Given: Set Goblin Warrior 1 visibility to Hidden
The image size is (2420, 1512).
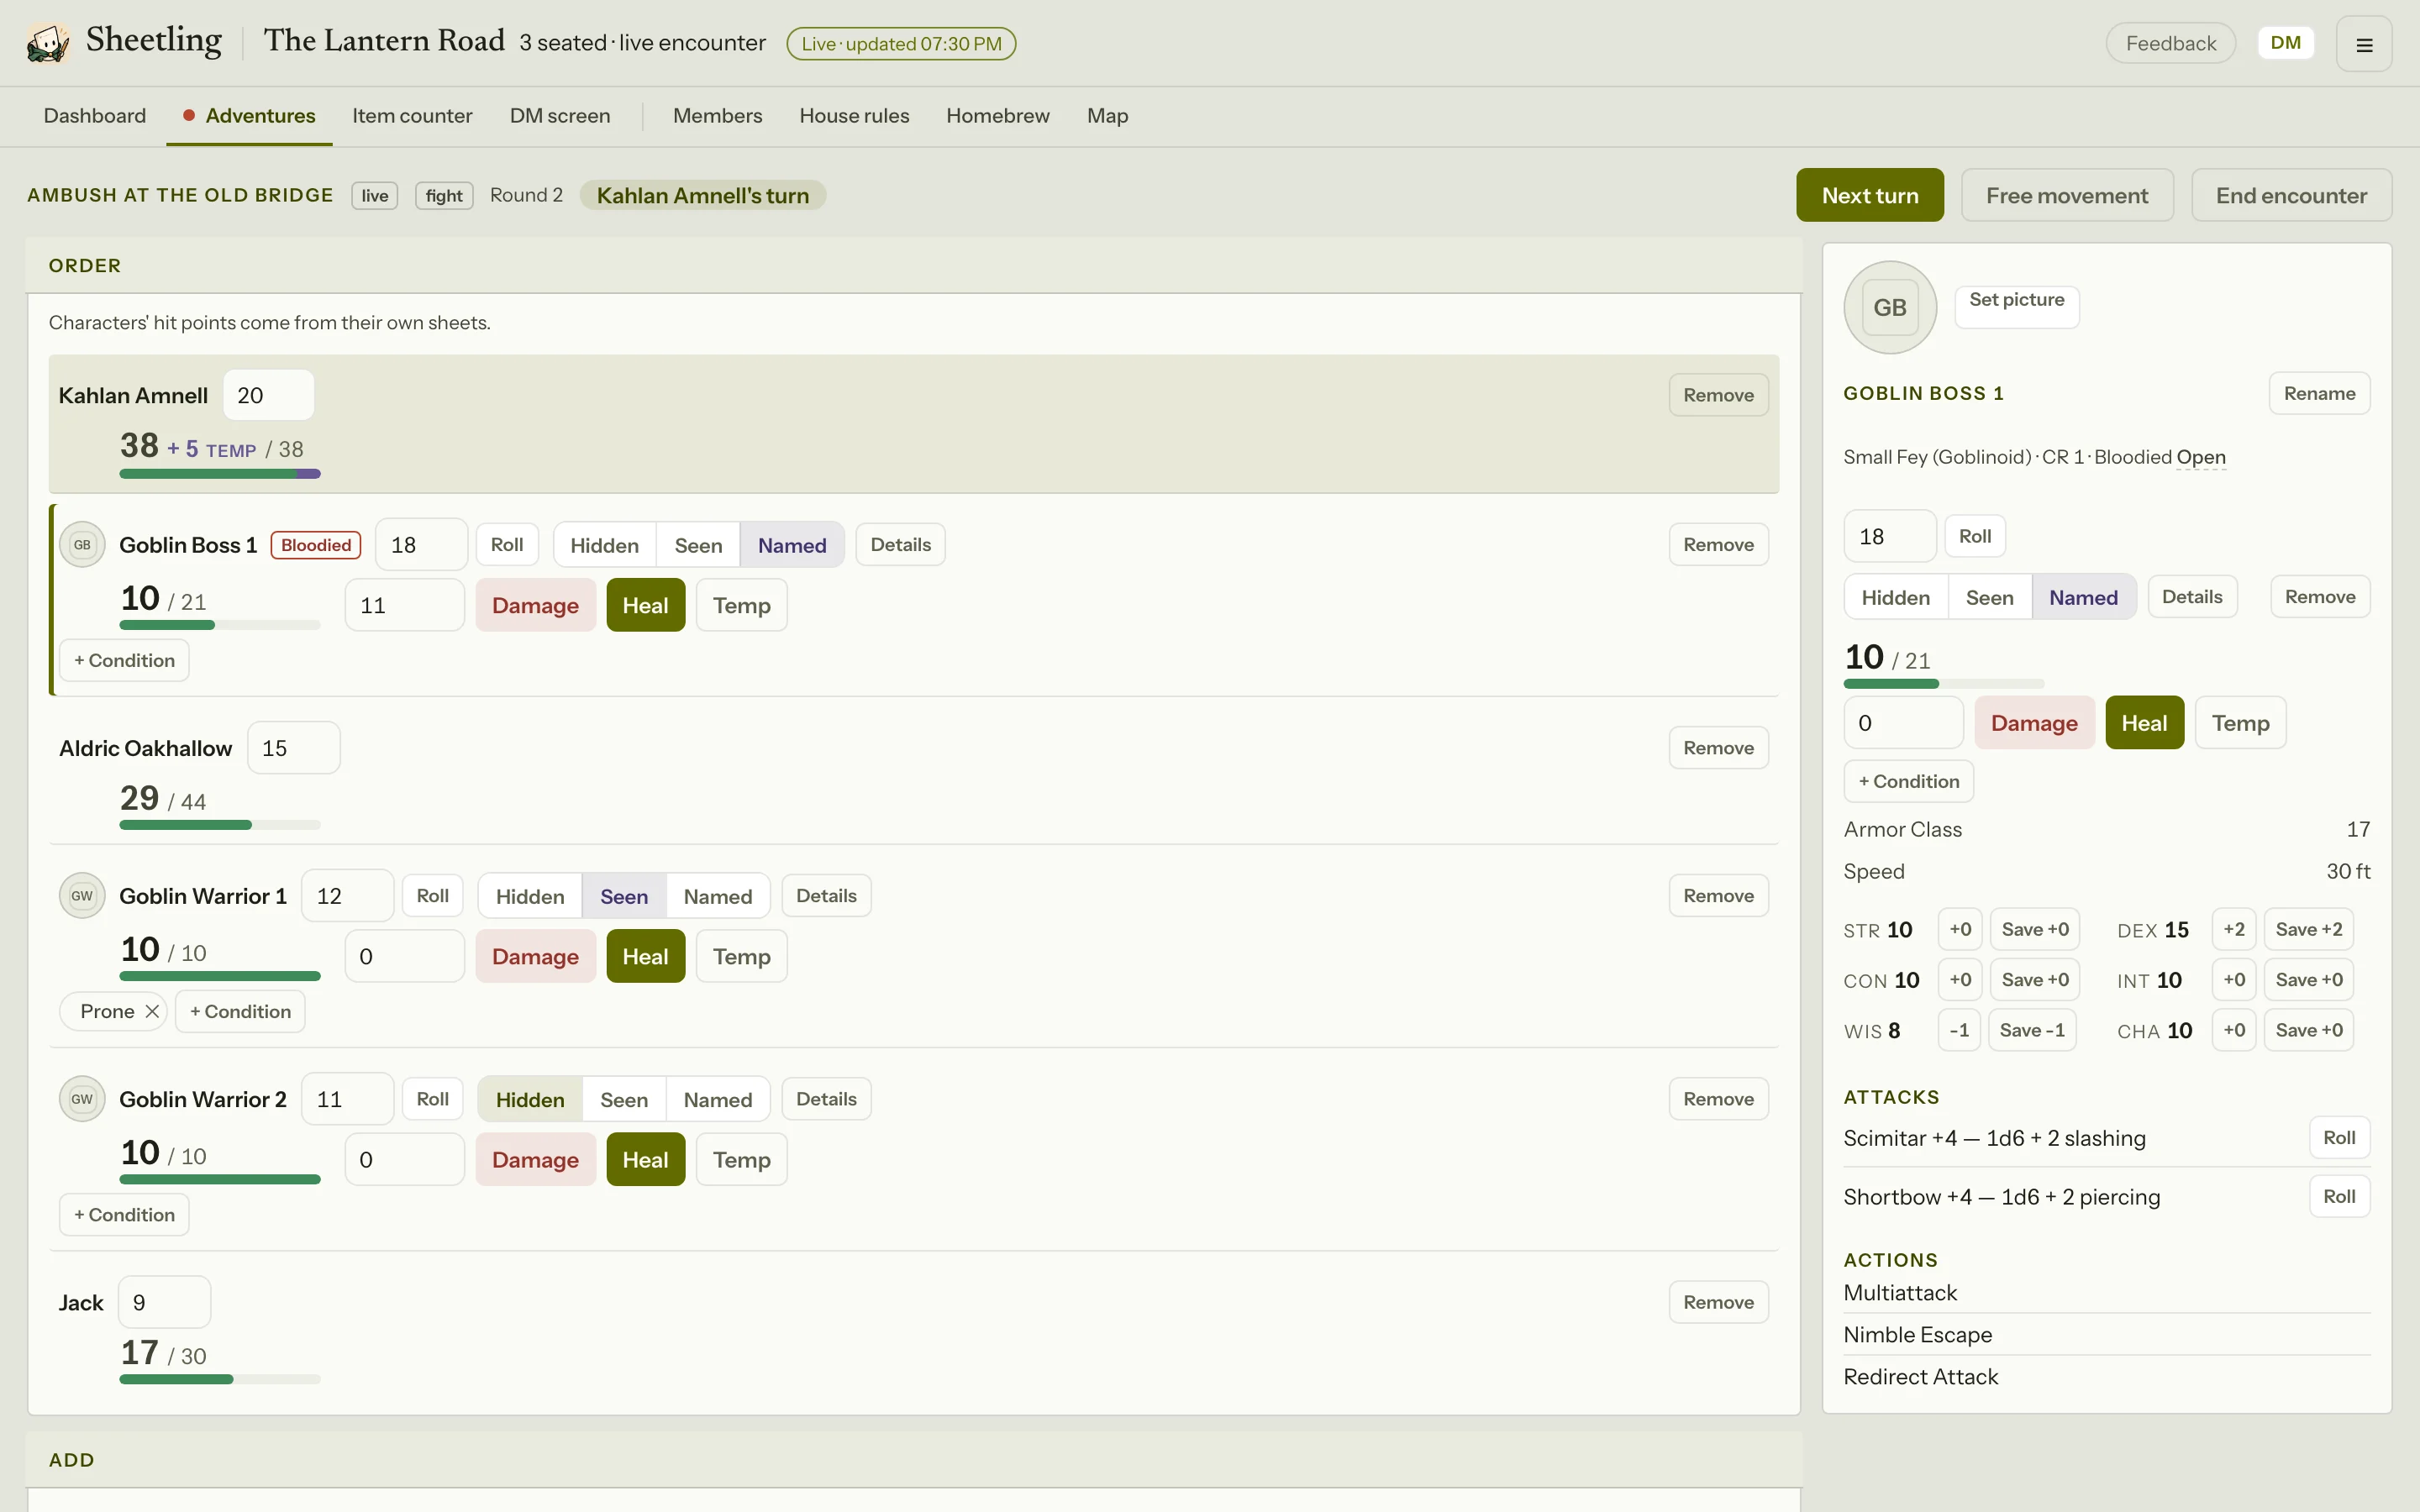Looking at the screenshot, I should [x=530, y=896].
